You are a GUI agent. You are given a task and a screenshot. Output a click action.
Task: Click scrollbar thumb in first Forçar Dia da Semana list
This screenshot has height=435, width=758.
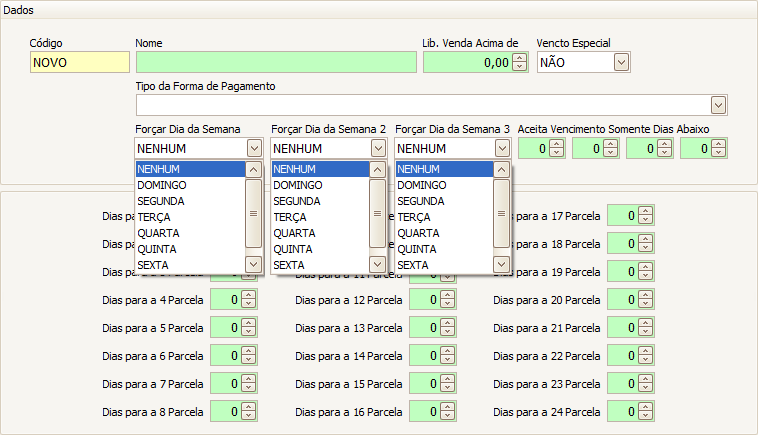tap(253, 213)
